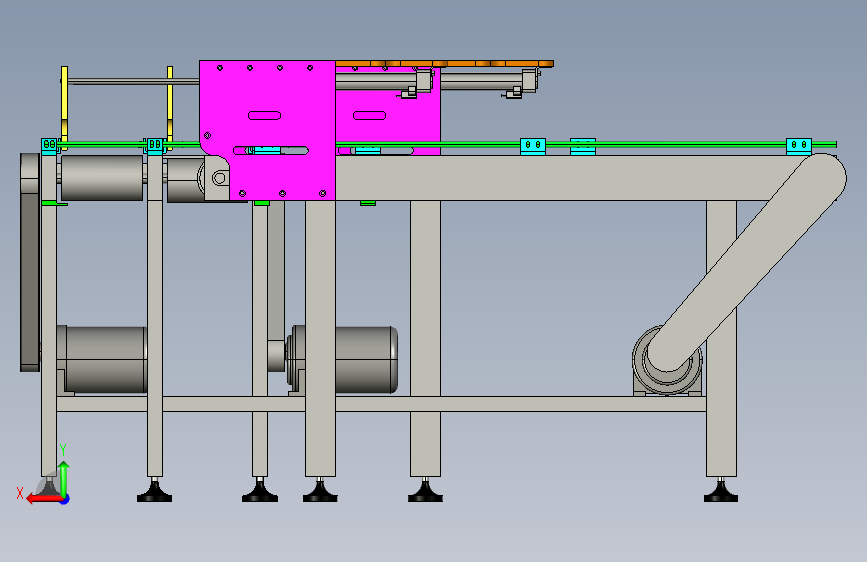Screen dimensions: 867x562
Task: Click the X axis label
Action: coord(20,493)
